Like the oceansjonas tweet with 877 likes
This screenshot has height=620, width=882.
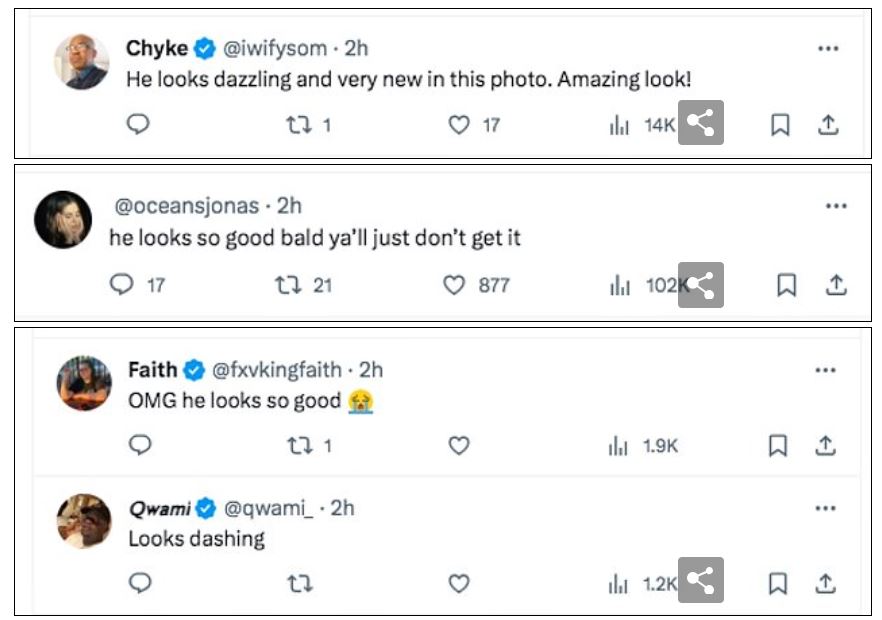455,285
